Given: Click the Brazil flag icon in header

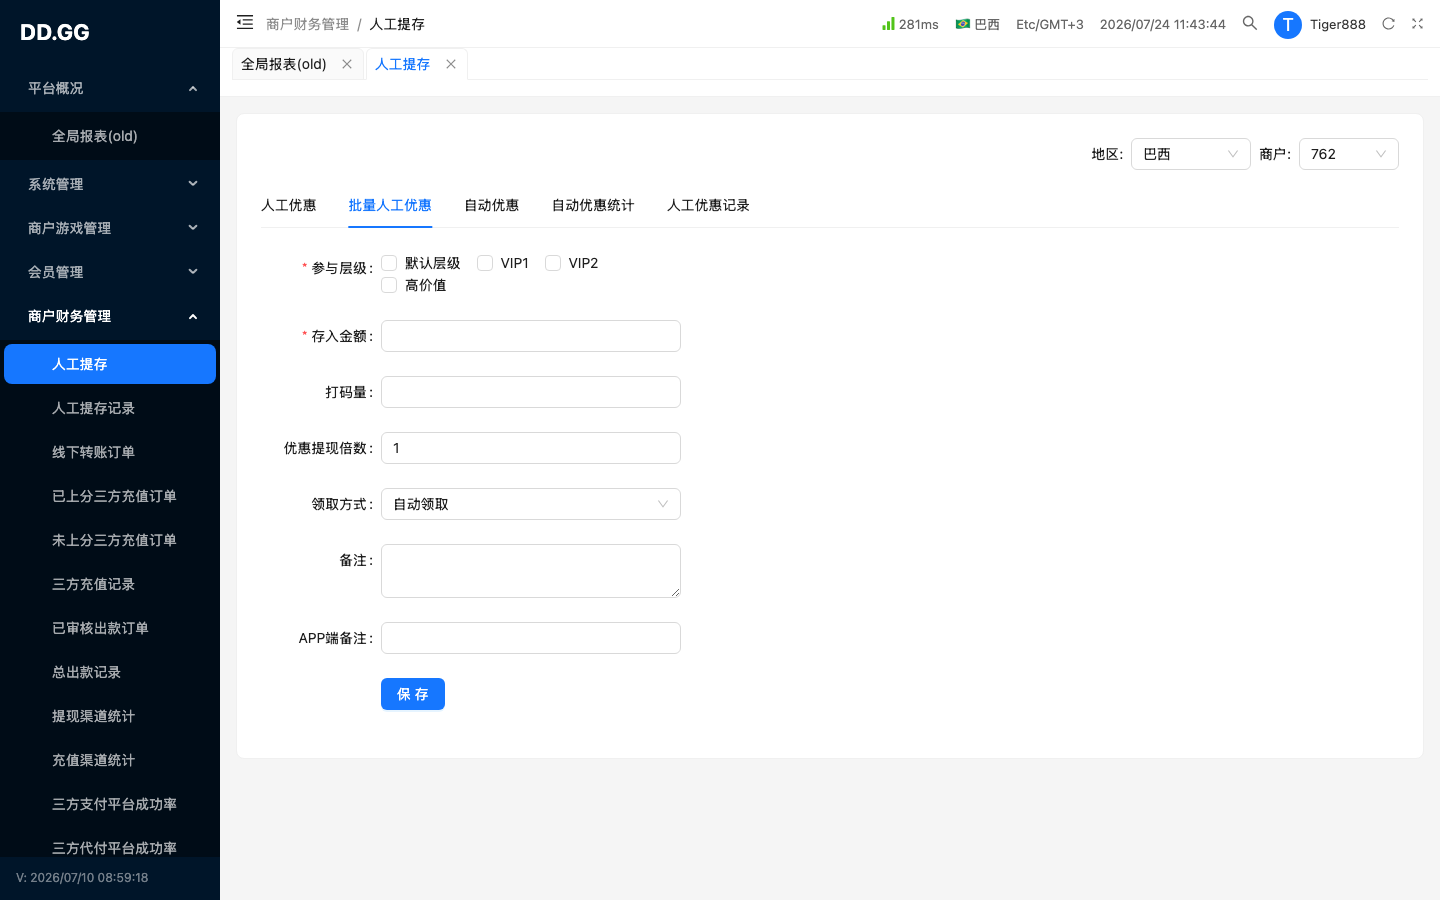Looking at the screenshot, I should pos(962,23).
